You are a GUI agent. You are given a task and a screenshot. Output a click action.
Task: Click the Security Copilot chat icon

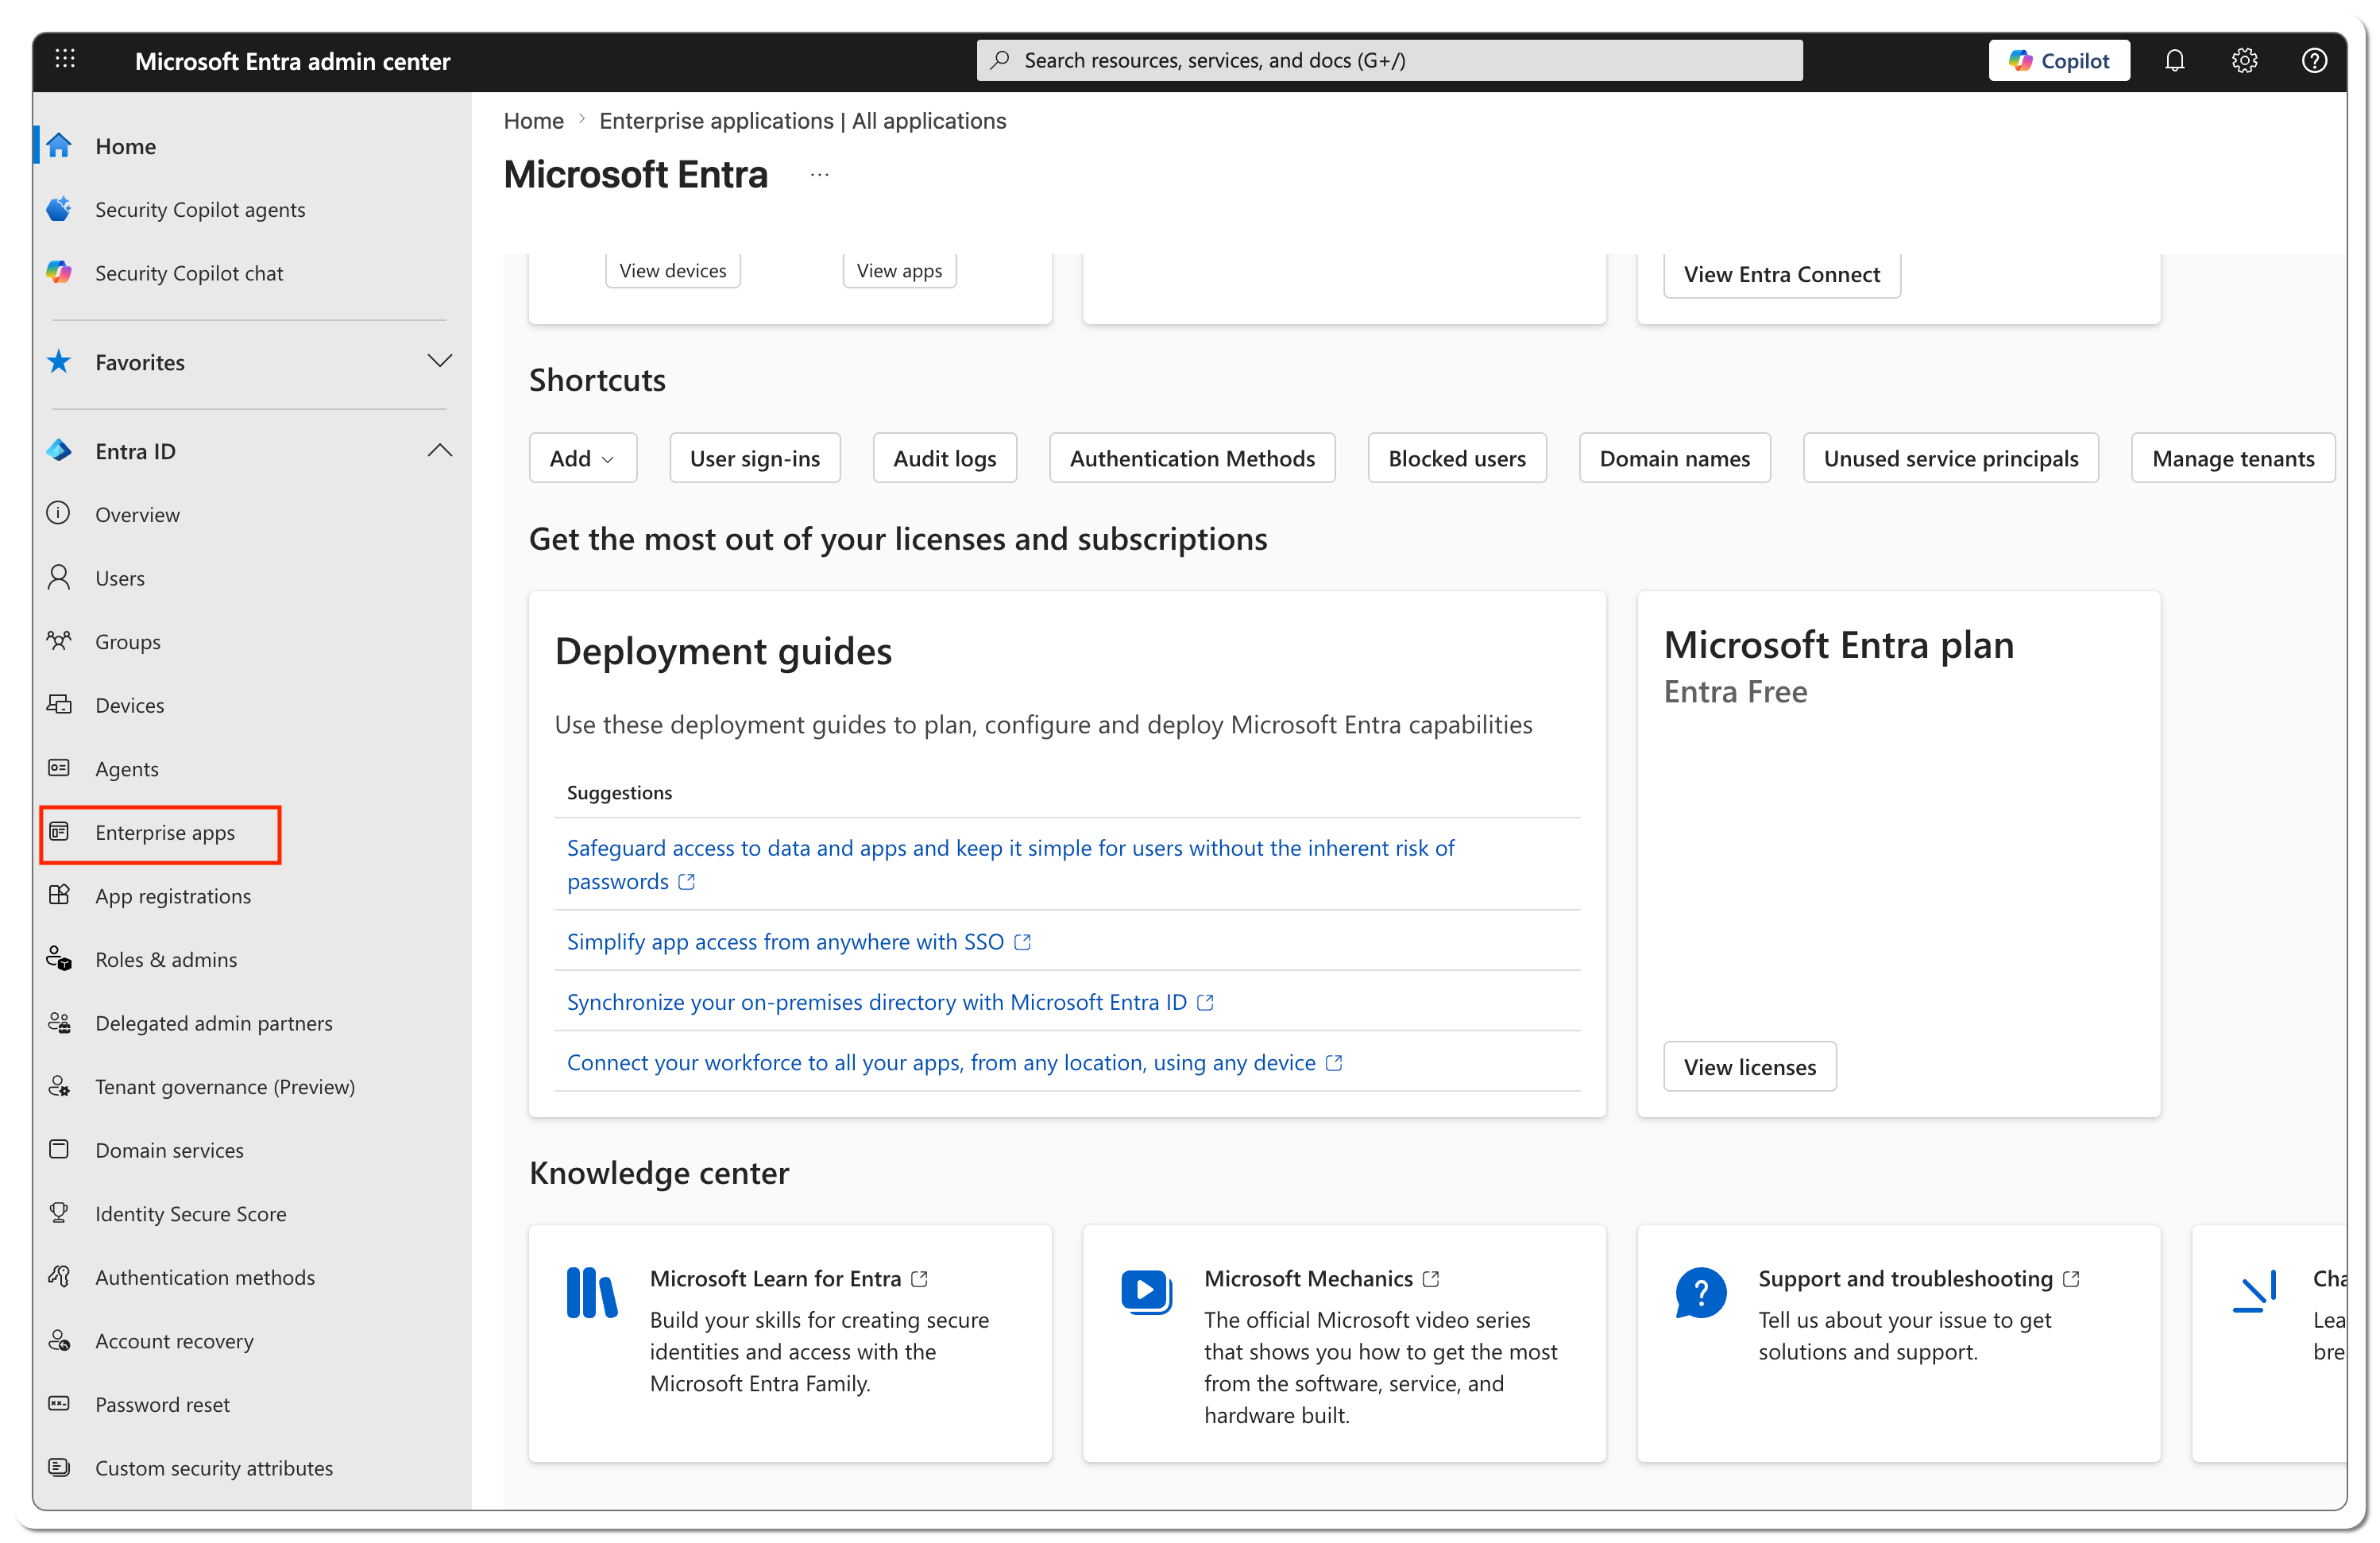click(59, 273)
